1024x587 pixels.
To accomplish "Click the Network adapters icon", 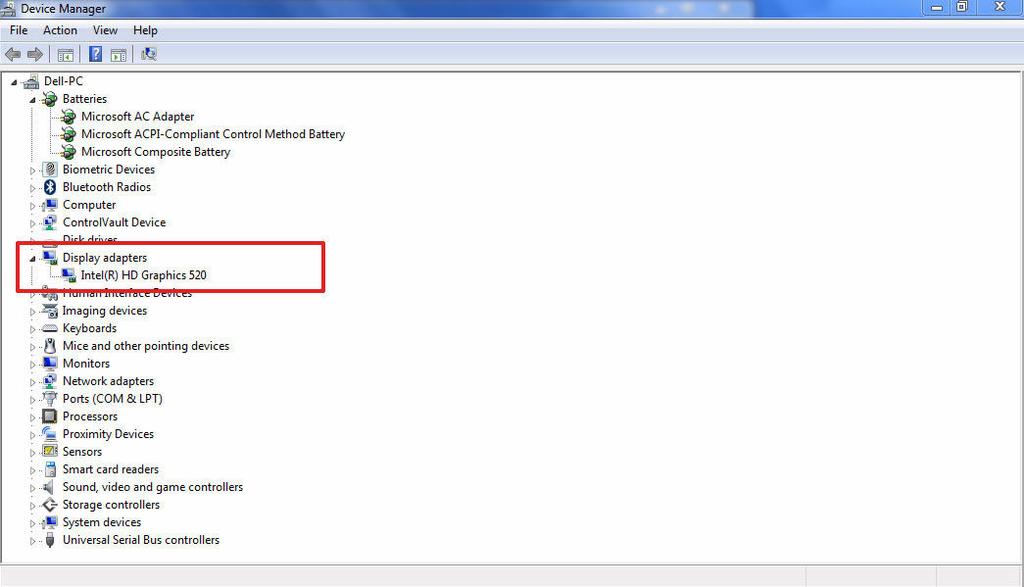I will 50,381.
